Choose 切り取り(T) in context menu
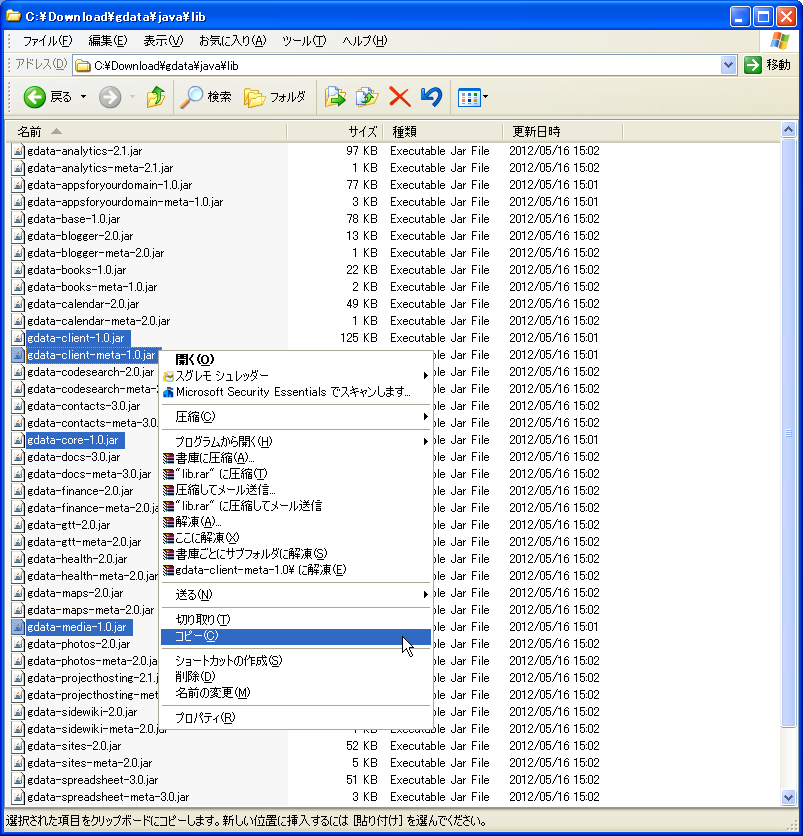This screenshot has height=836, width=803. click(295, 620)
